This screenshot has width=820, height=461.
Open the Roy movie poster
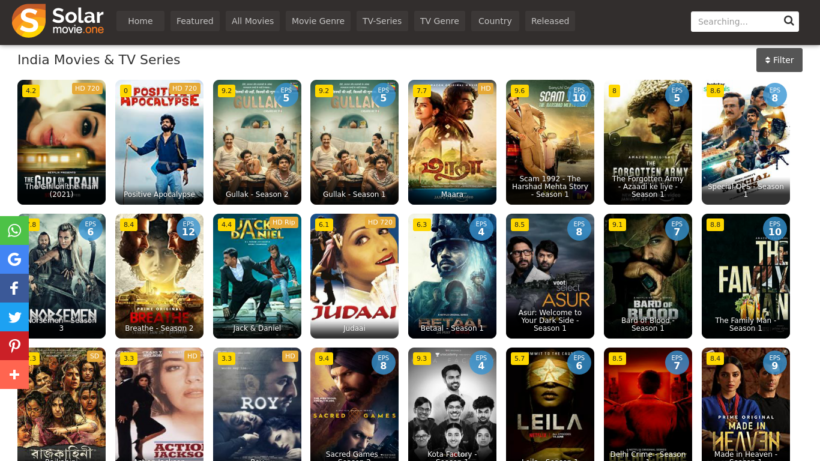(x=257, y=404)
